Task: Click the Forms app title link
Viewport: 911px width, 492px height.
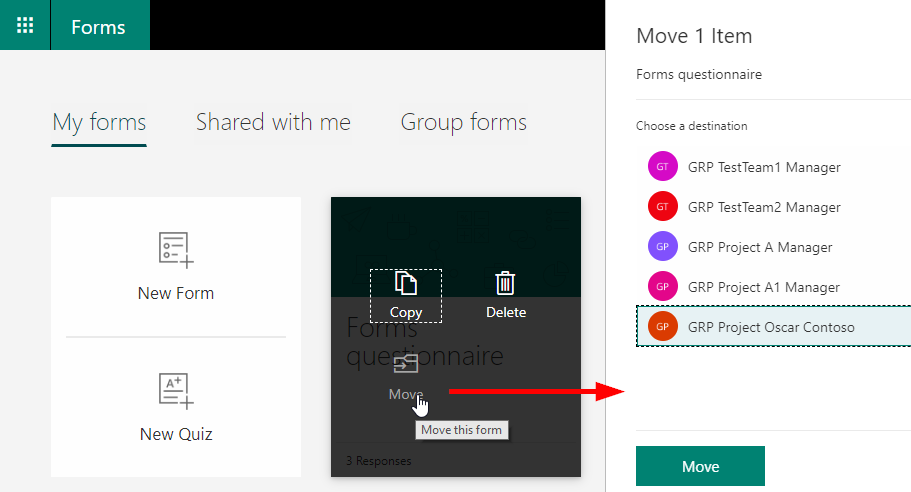Action: click(x=99, y=26)
